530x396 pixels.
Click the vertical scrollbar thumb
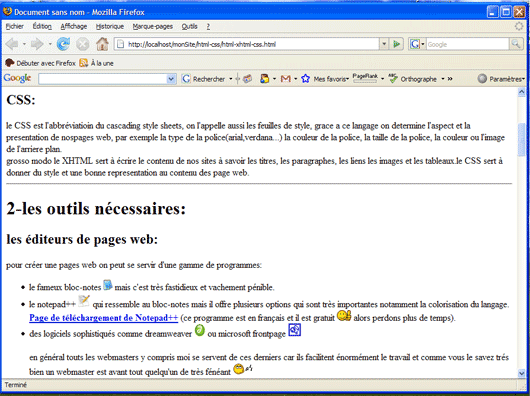coord(522,140)
